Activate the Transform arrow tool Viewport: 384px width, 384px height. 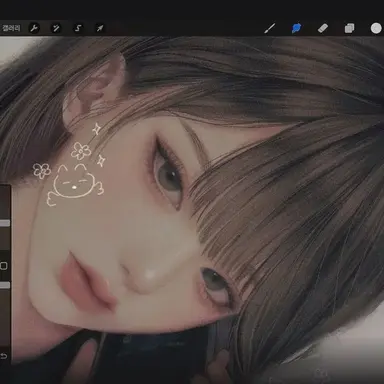pos(100,28)
